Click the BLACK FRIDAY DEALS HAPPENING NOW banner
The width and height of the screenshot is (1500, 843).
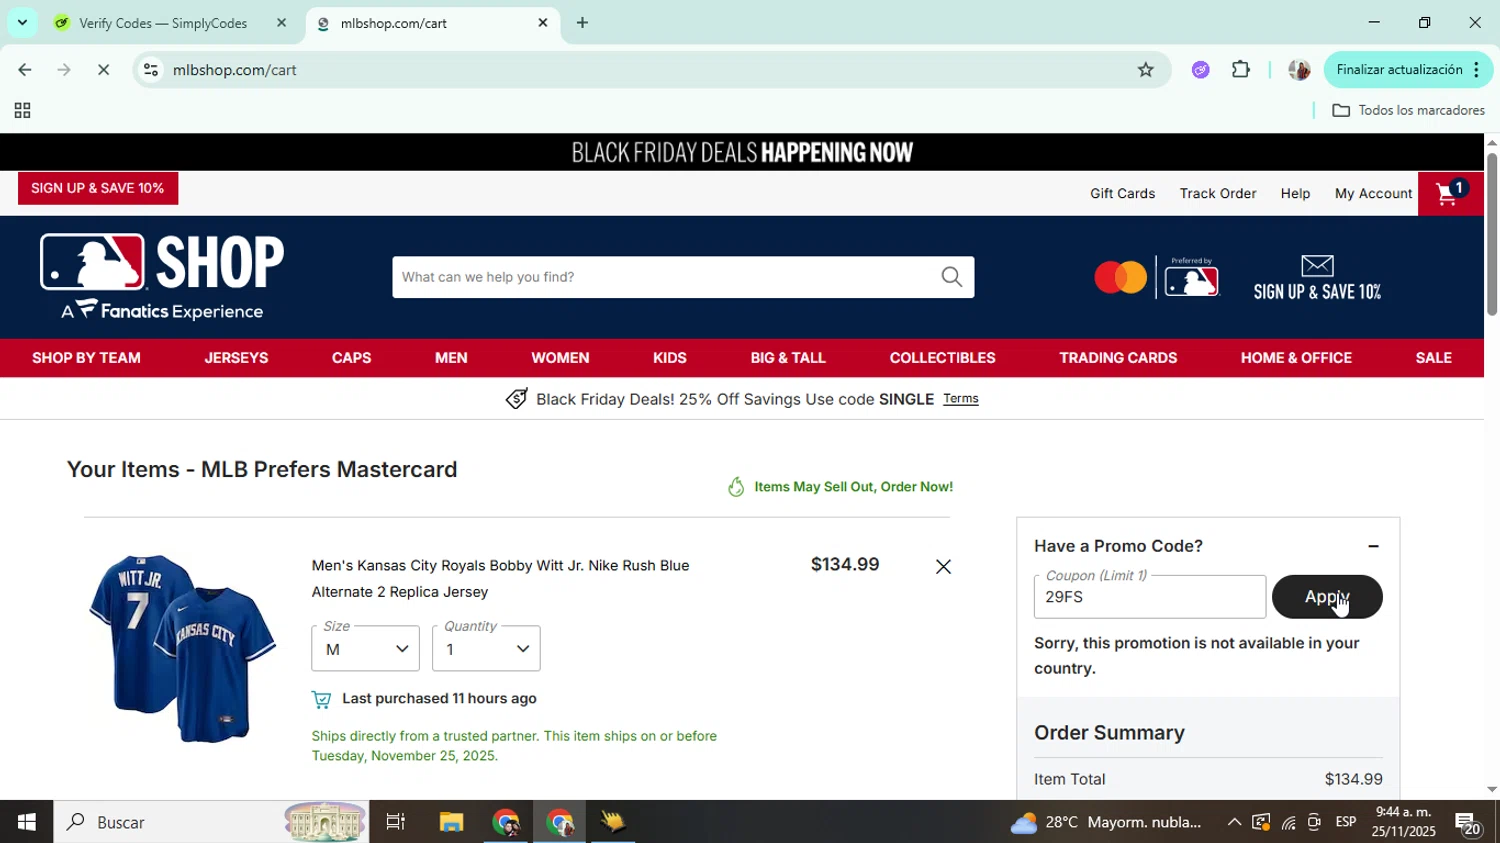click(742, 152)
